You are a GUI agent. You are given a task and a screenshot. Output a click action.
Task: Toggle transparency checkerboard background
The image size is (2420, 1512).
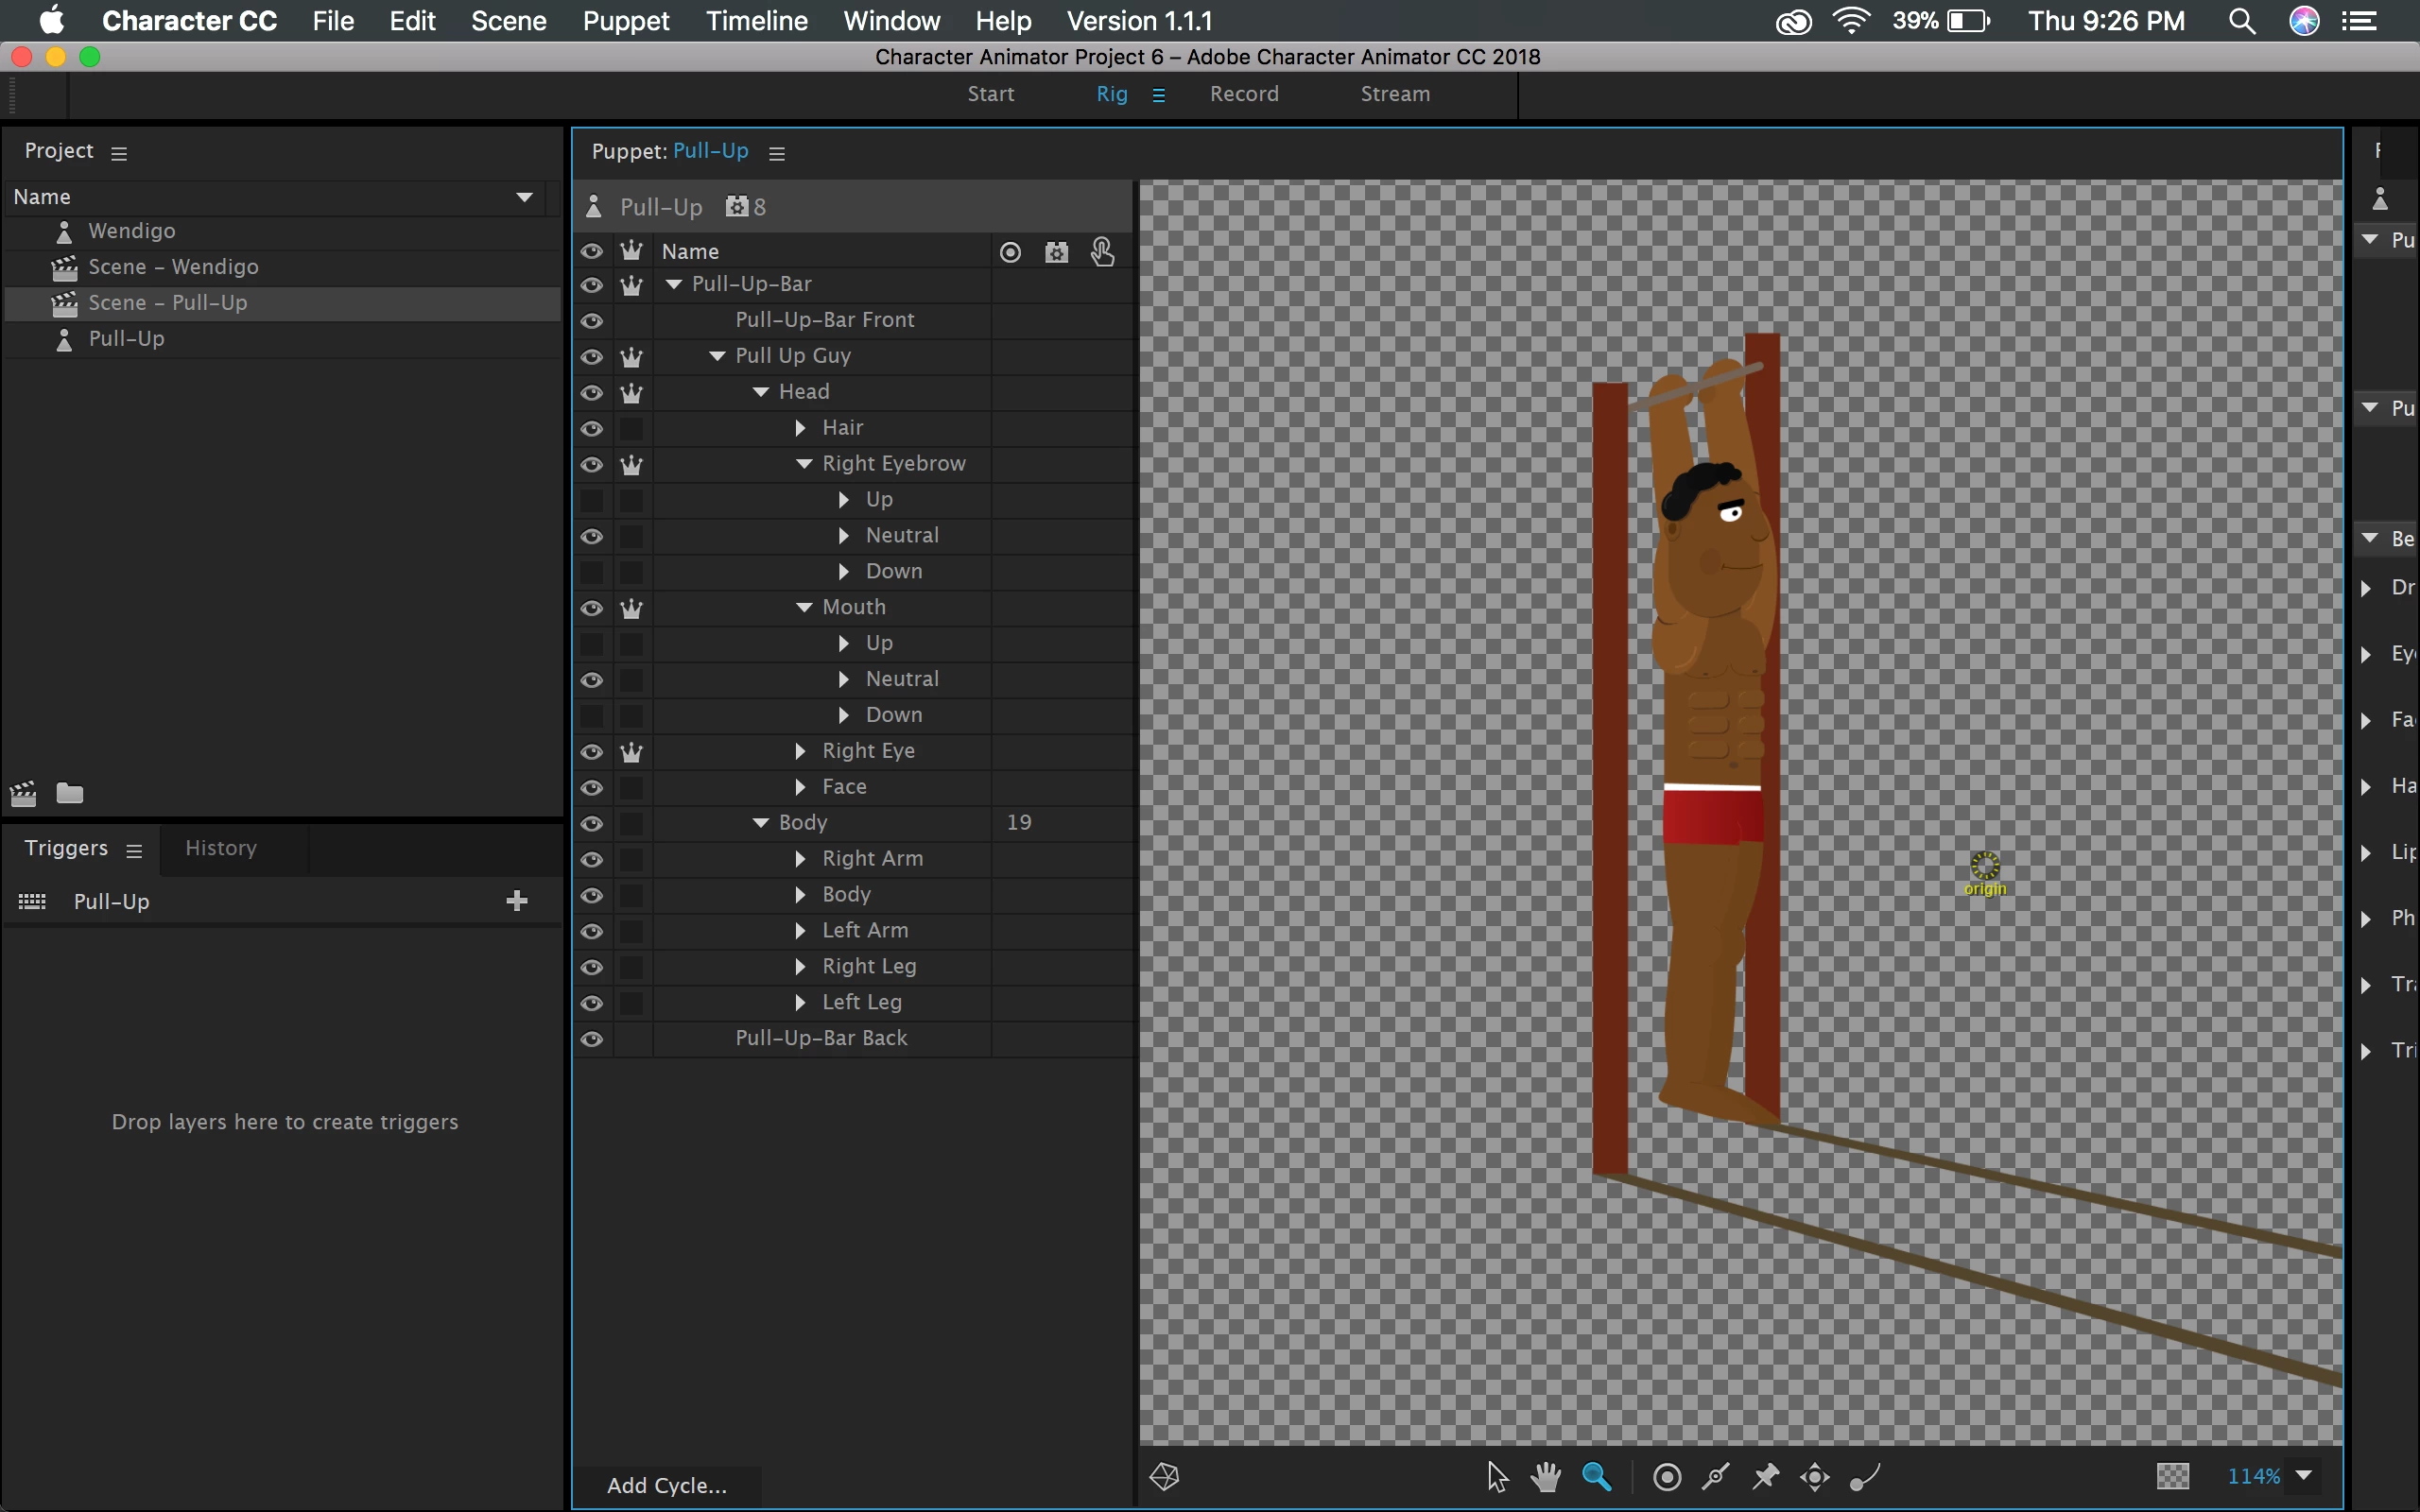tap(2173, 1476)
